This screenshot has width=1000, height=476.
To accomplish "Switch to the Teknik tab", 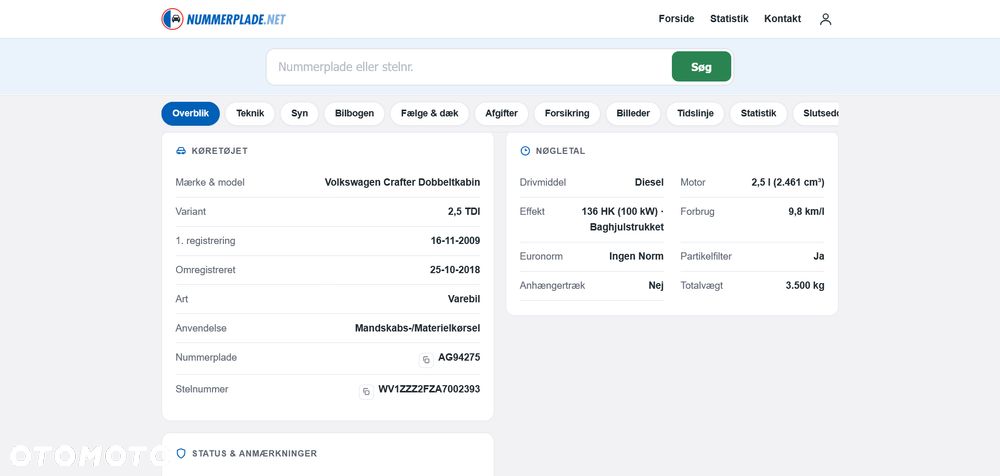I will (250, 114).
